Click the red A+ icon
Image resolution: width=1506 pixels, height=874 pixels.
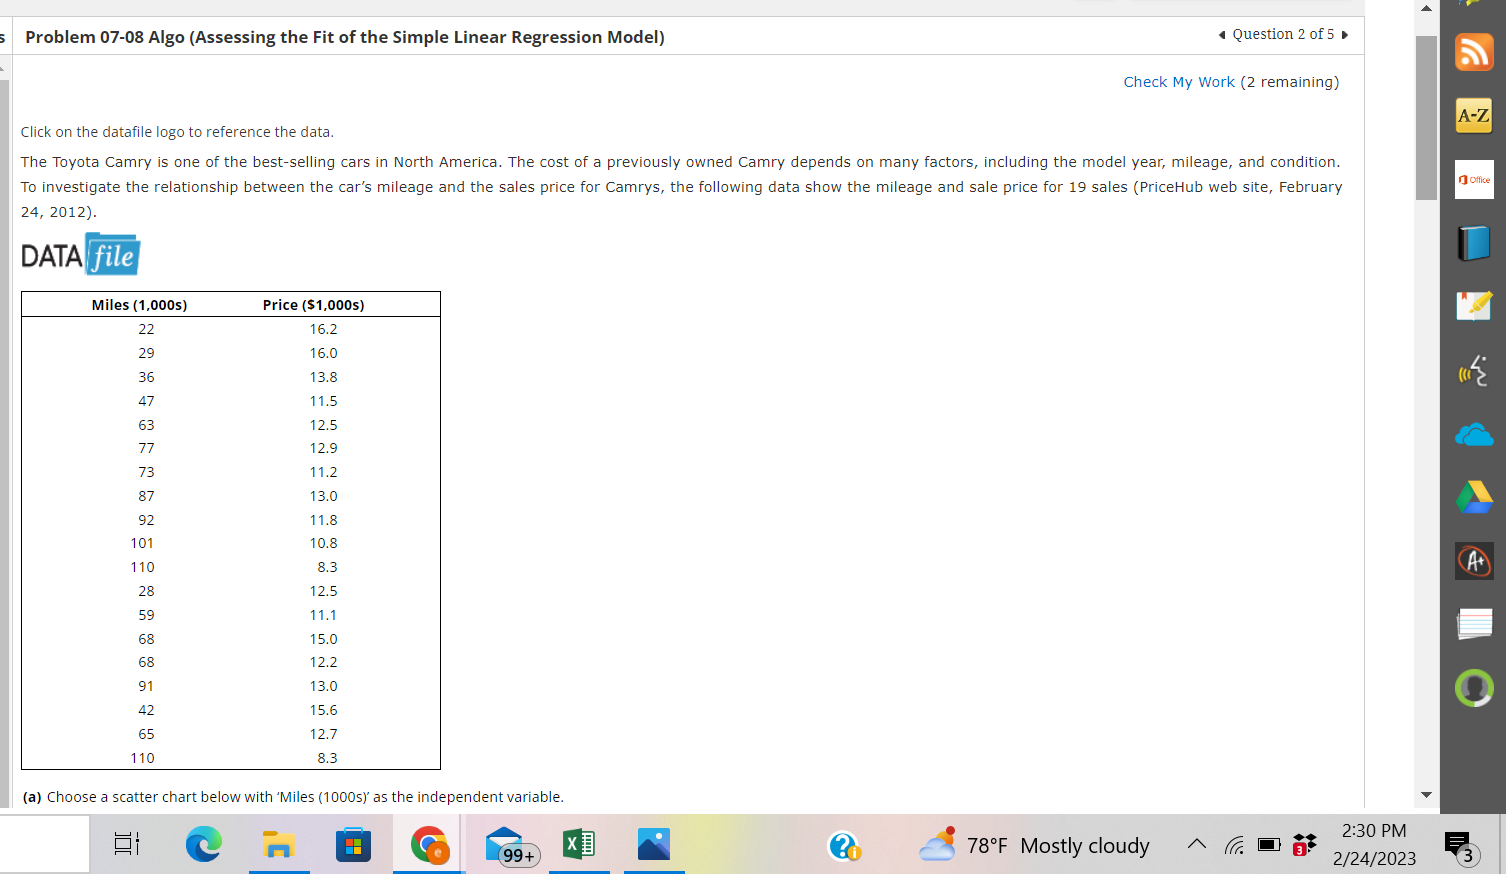tap(1474, 560)
